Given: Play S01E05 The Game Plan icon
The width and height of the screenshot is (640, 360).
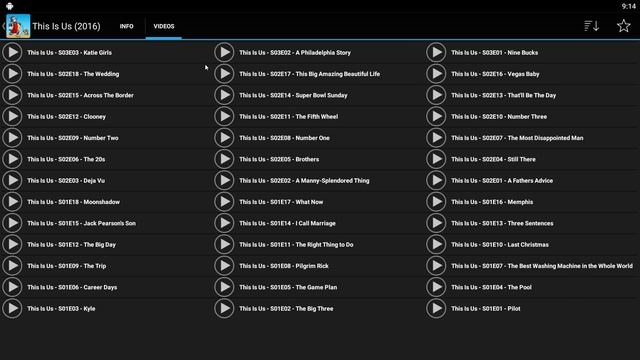Looking at the screenshot, I should click(x=224, y=287).
